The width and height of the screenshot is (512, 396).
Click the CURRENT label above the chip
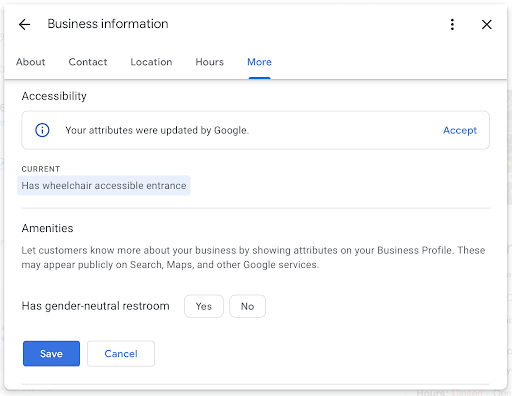tap(41, 169)
